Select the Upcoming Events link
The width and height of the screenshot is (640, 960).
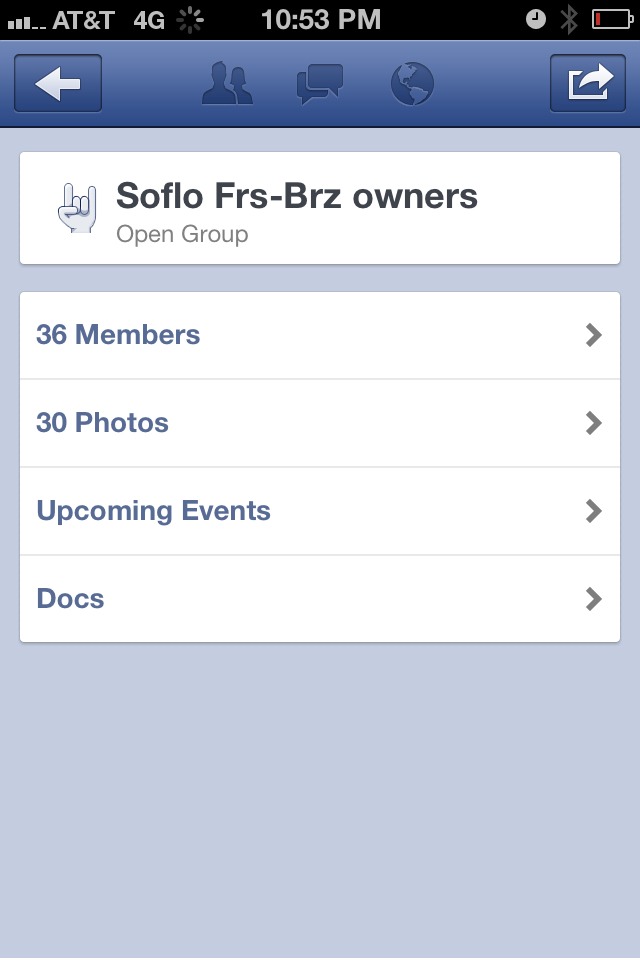153,511
